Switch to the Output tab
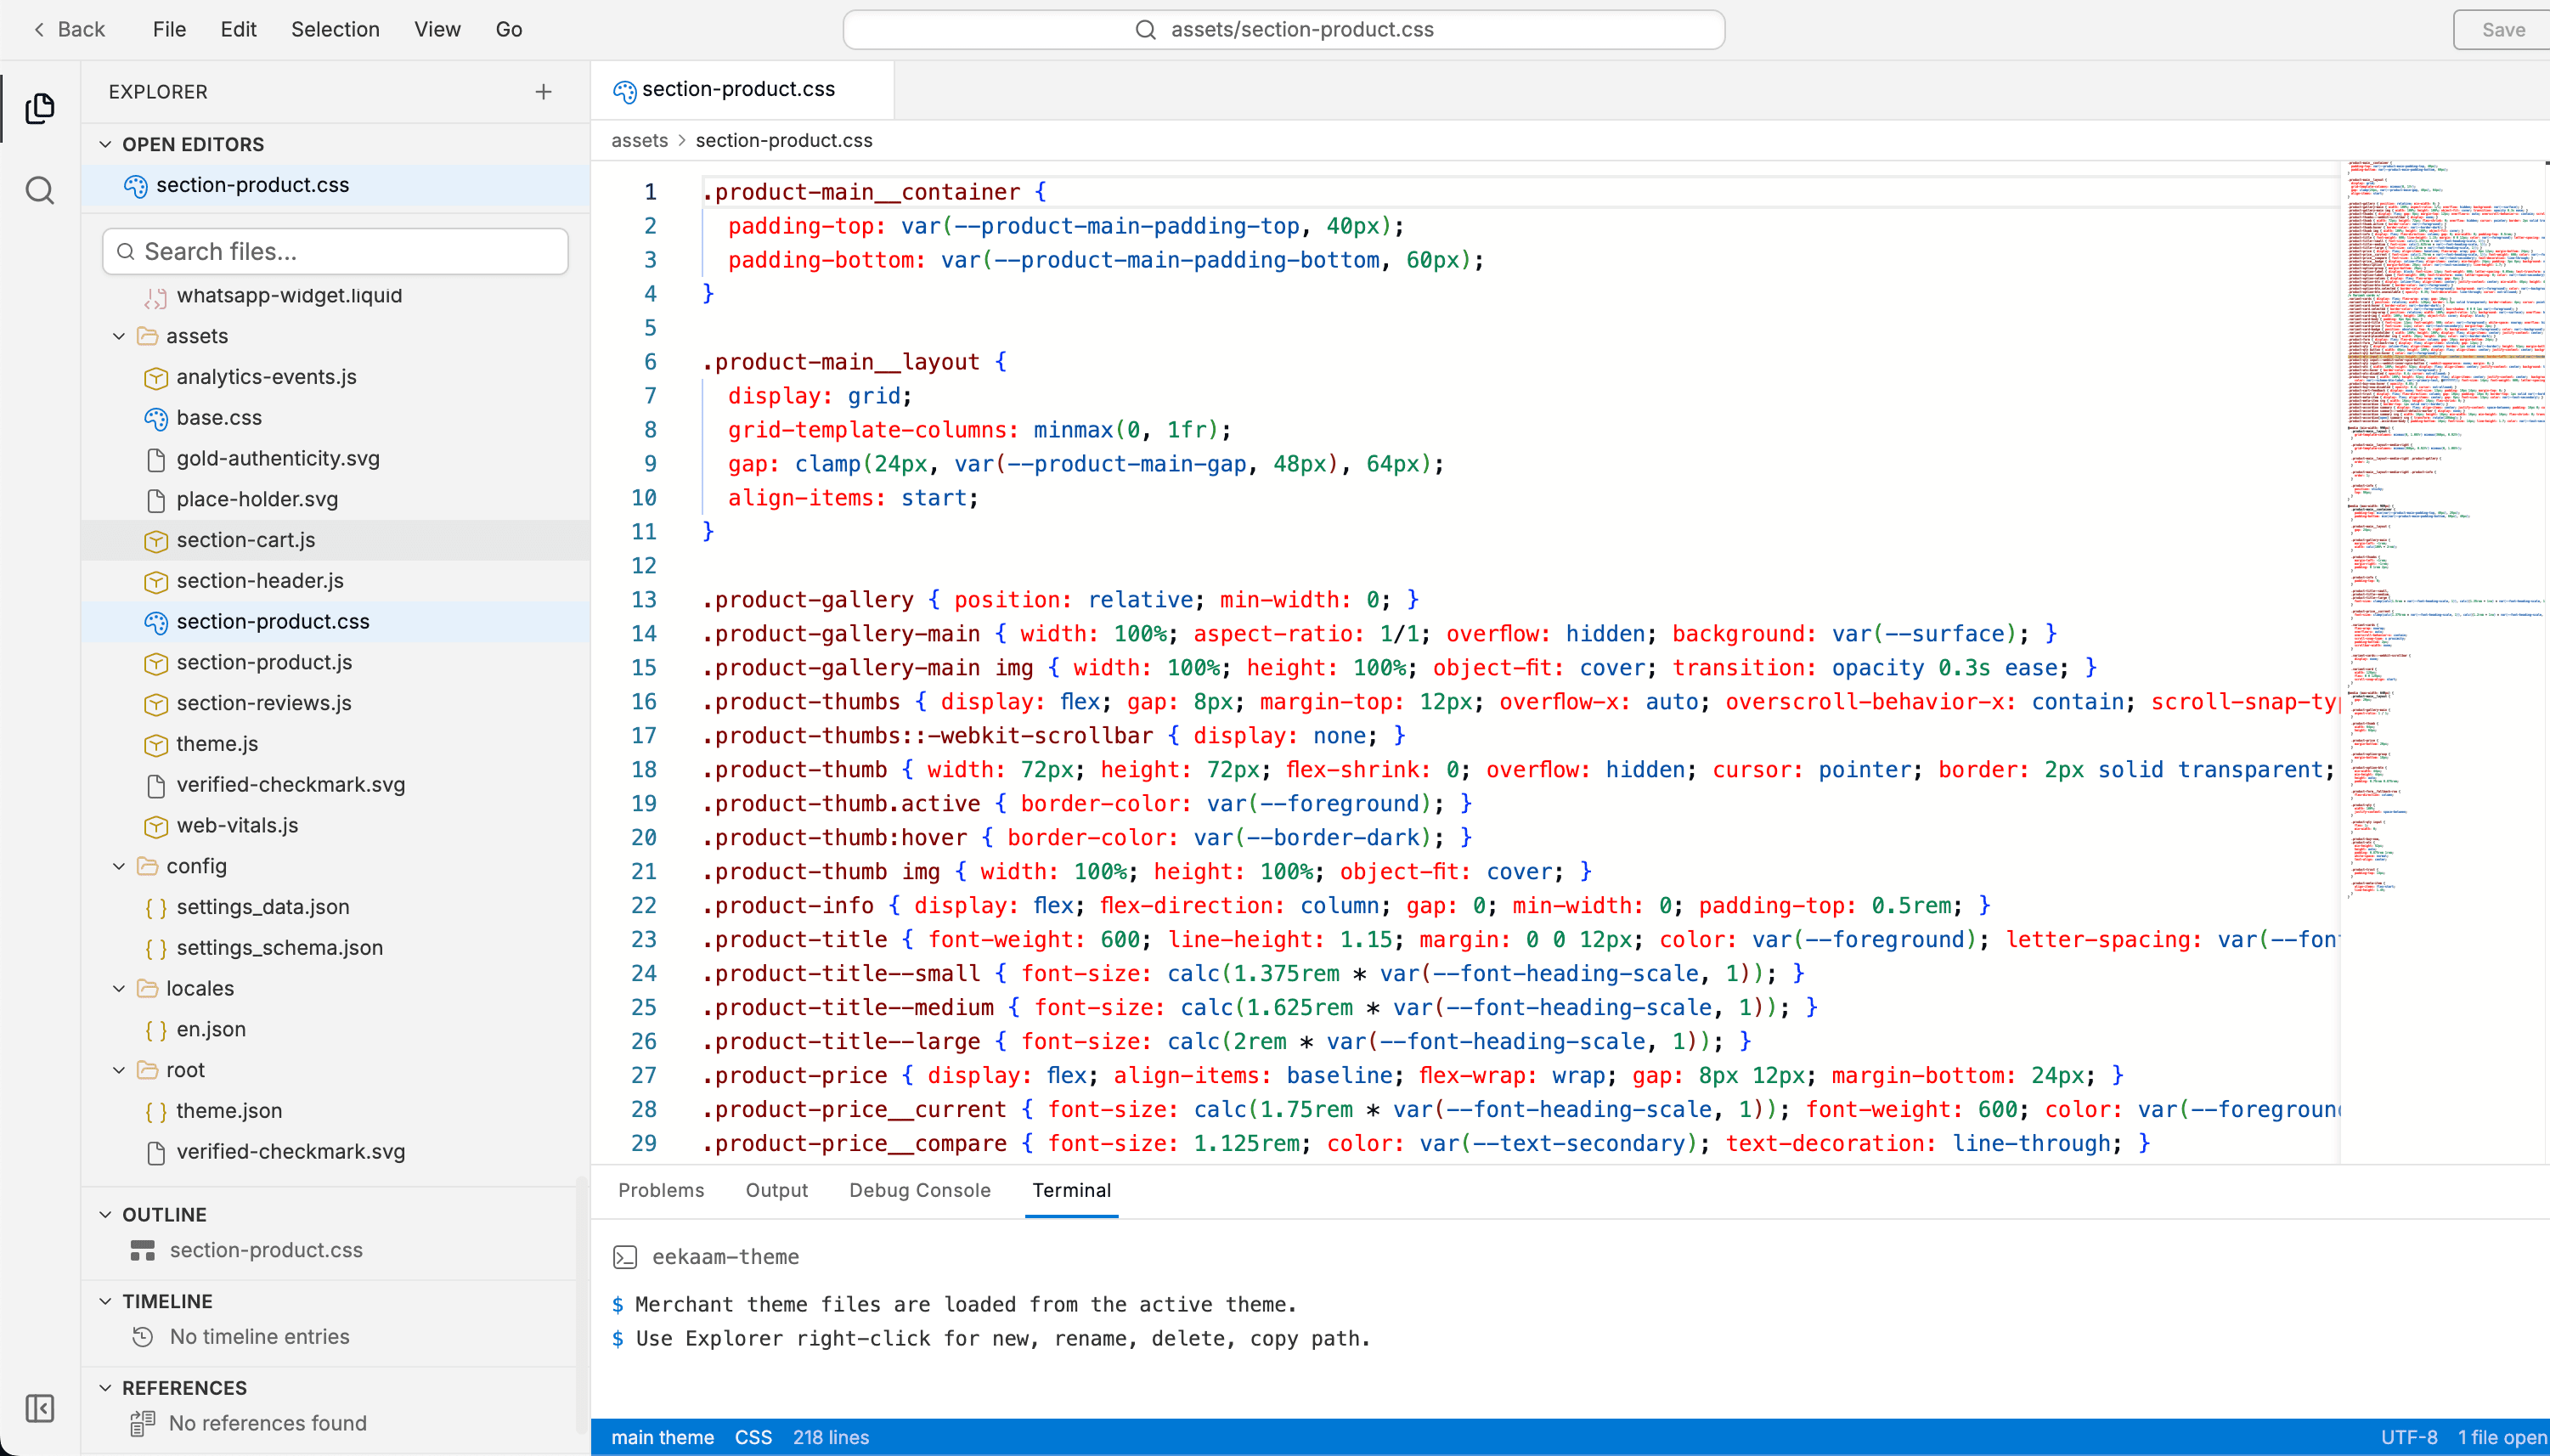The width and height of the screenshot is (2550, 1456). [x=776, y=1190]
